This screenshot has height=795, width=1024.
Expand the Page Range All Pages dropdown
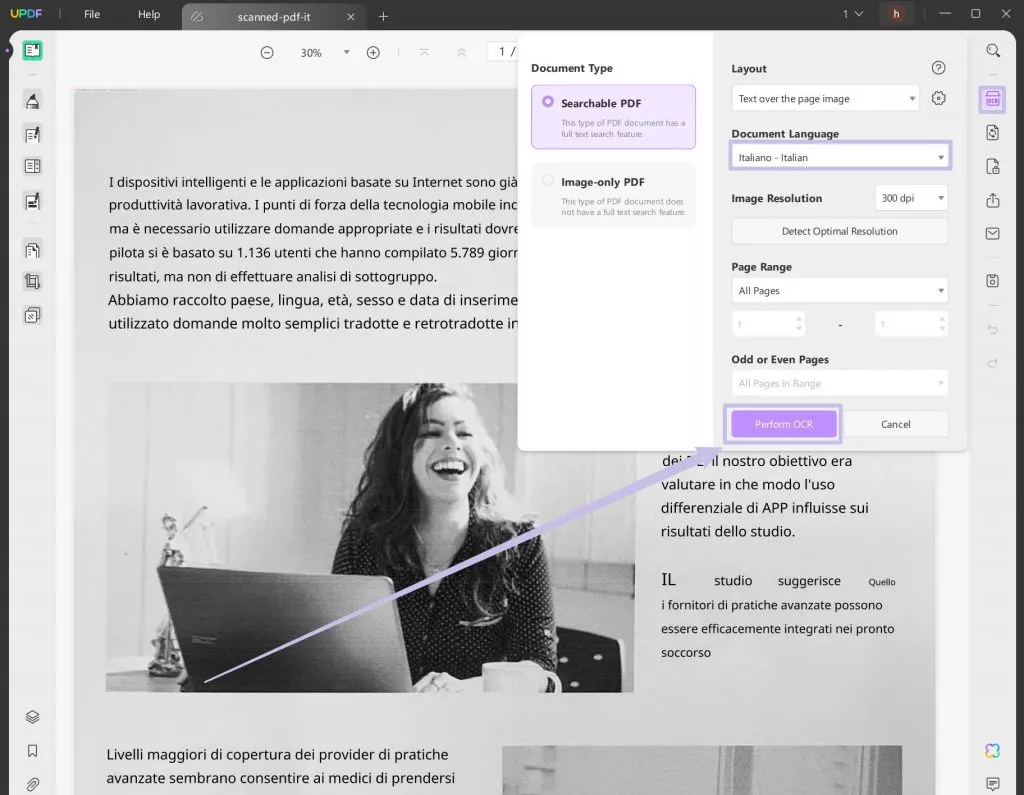pos(840,291)
